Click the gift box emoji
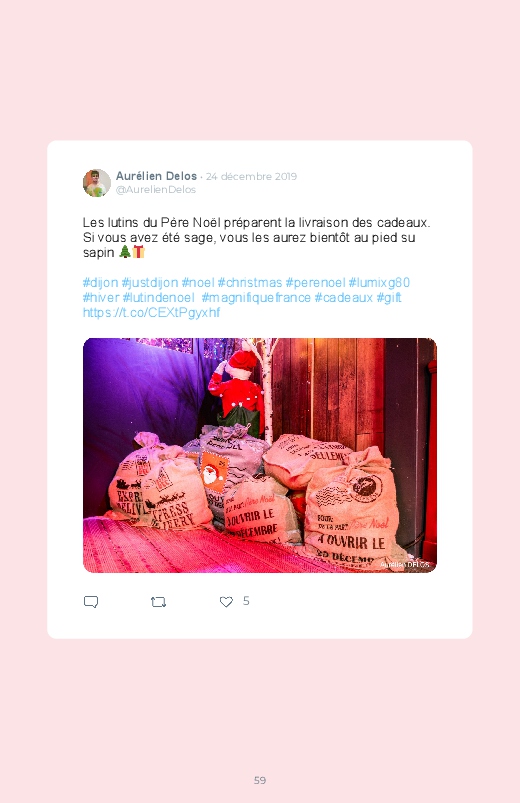Screen dimensions: 520x803 (x=138, y=252)
